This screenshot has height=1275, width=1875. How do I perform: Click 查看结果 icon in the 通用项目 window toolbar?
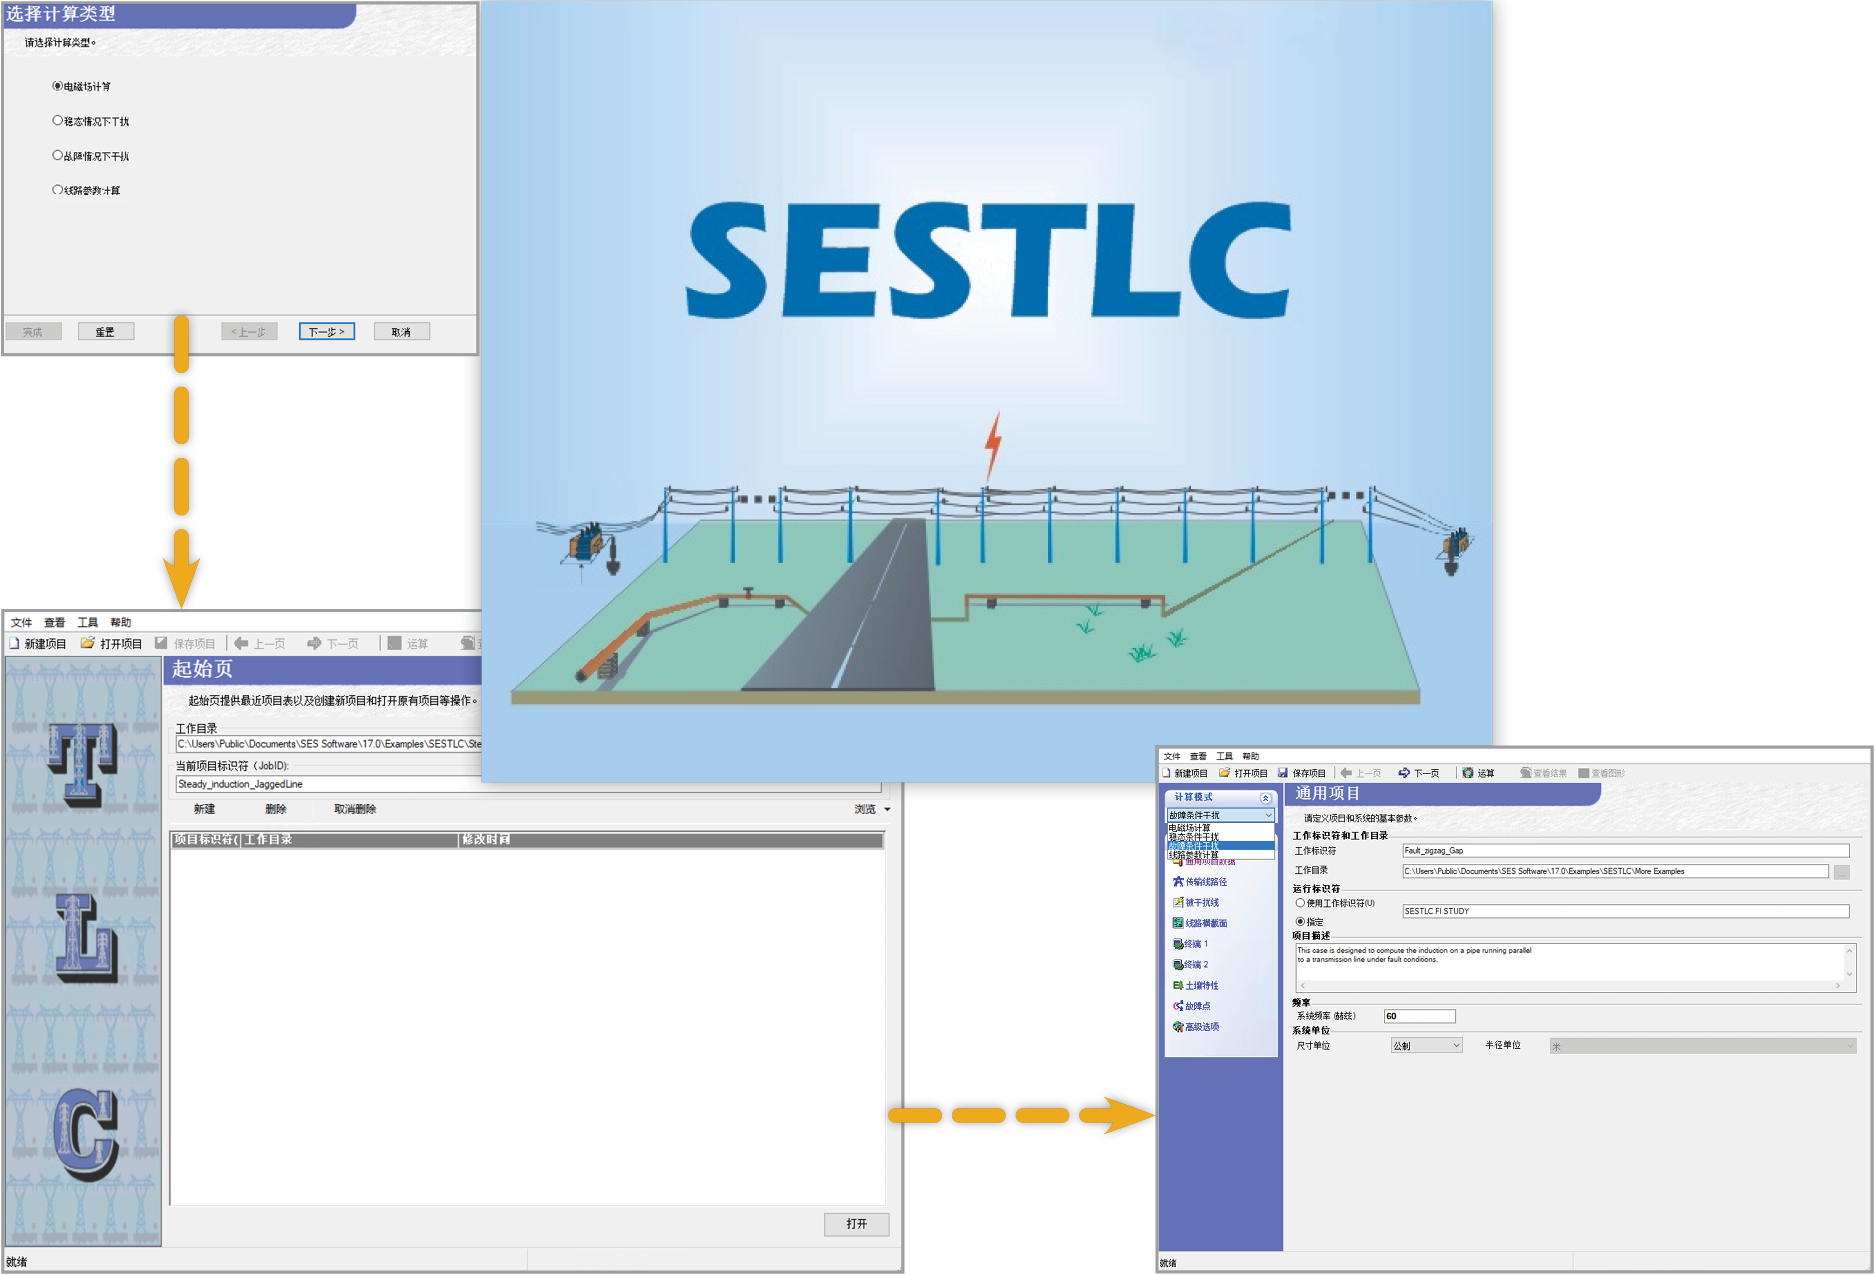point(1526,773)
